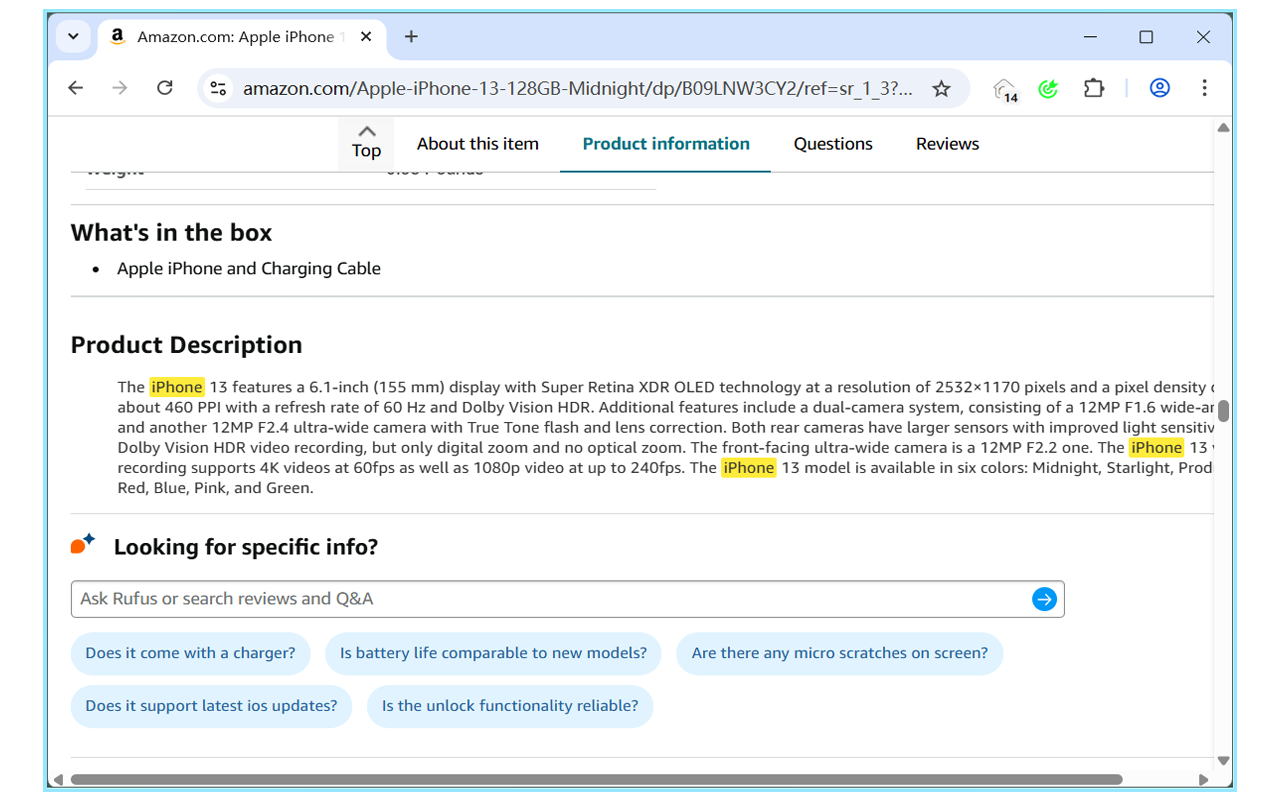The height and width of the screenshot is (800, 1280).
Task: Ask "Is the unlock functionality reliable?"
Action: tap(510, 706)
